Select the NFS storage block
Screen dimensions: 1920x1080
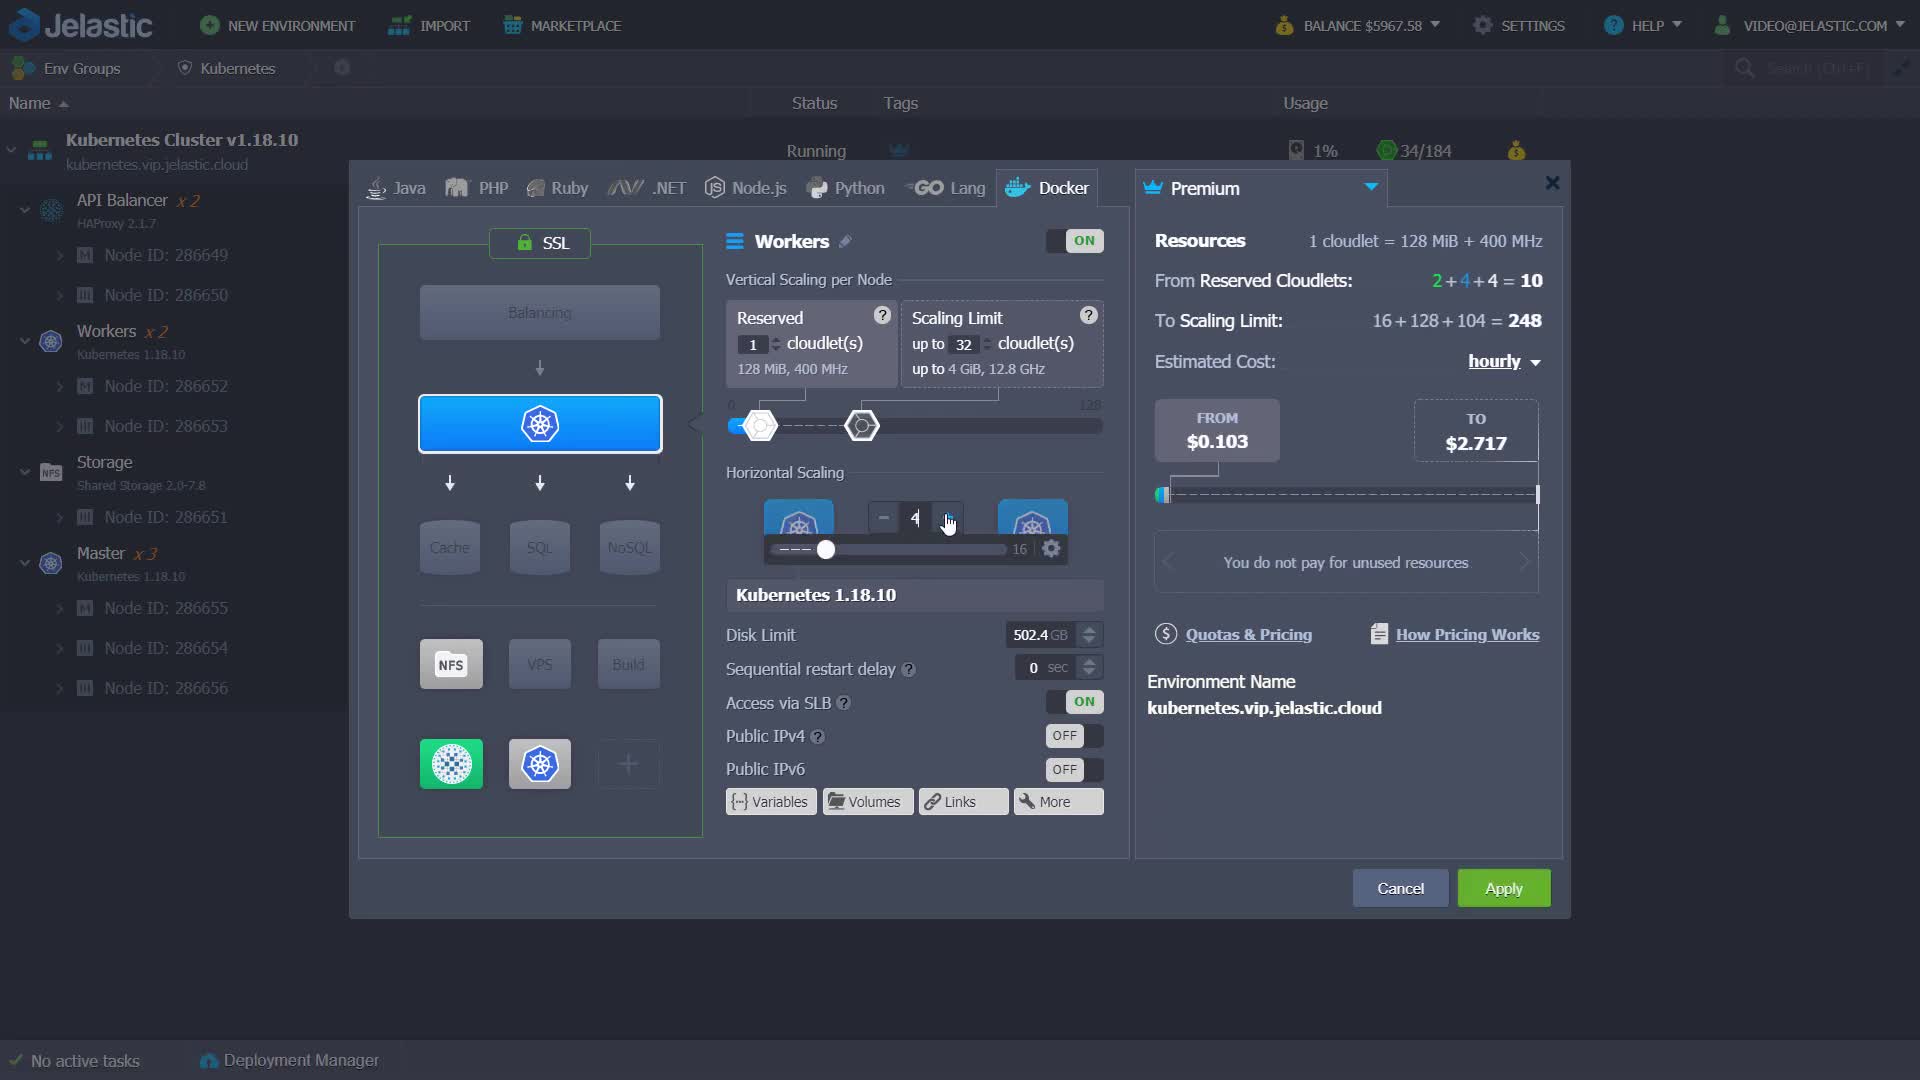pos(451,663)
